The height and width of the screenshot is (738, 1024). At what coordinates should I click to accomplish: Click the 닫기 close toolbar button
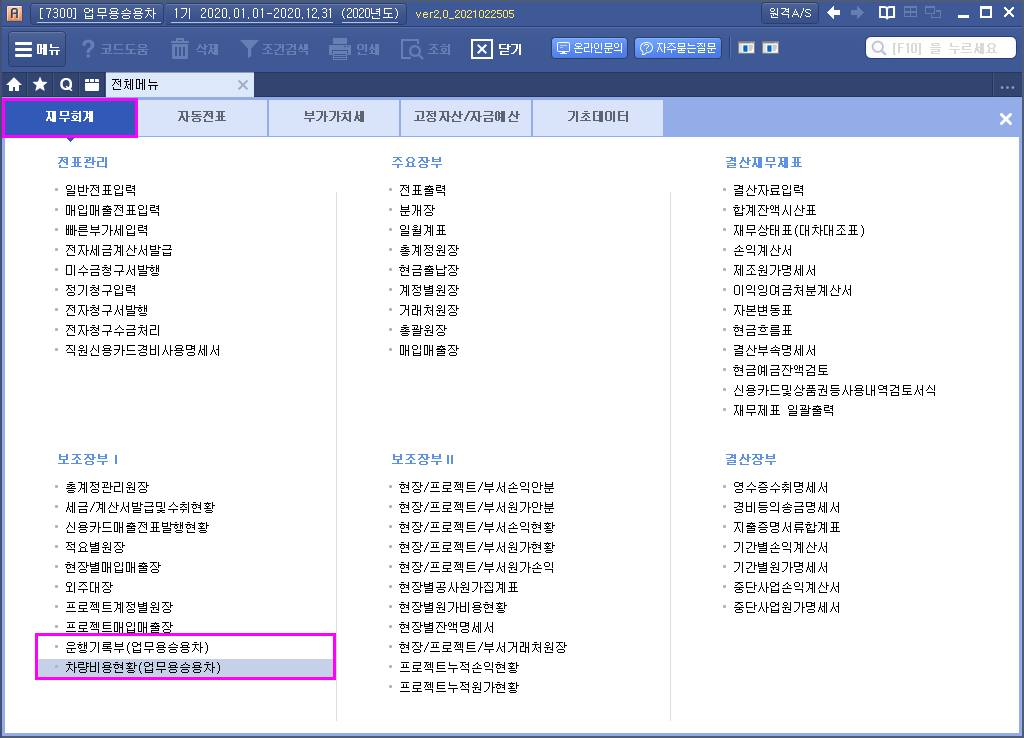click(x=497, y=49)
